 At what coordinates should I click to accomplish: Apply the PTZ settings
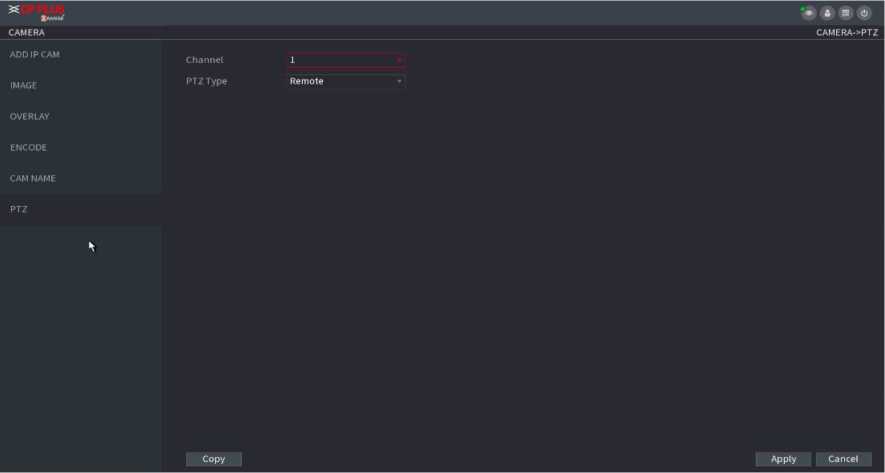(x=783, y=459)
